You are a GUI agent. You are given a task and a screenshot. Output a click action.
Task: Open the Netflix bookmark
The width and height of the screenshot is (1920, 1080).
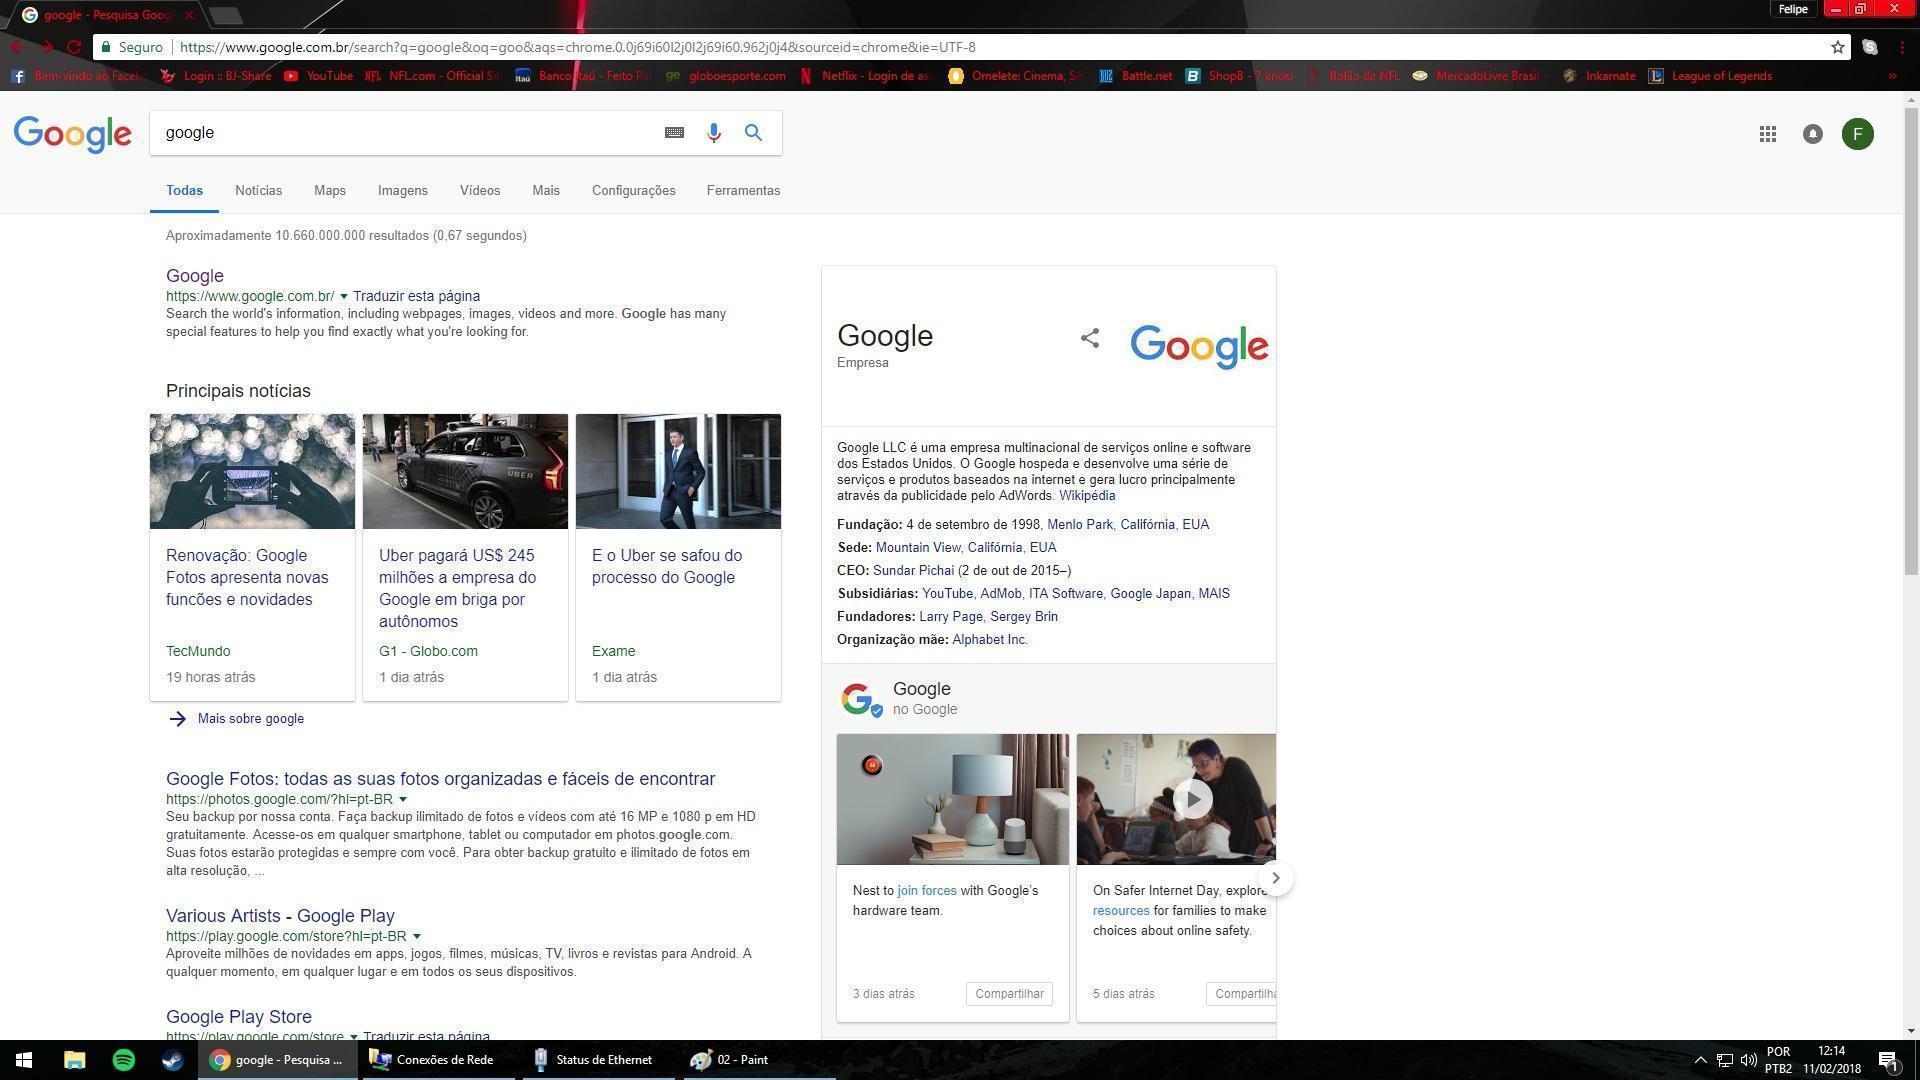865,76
